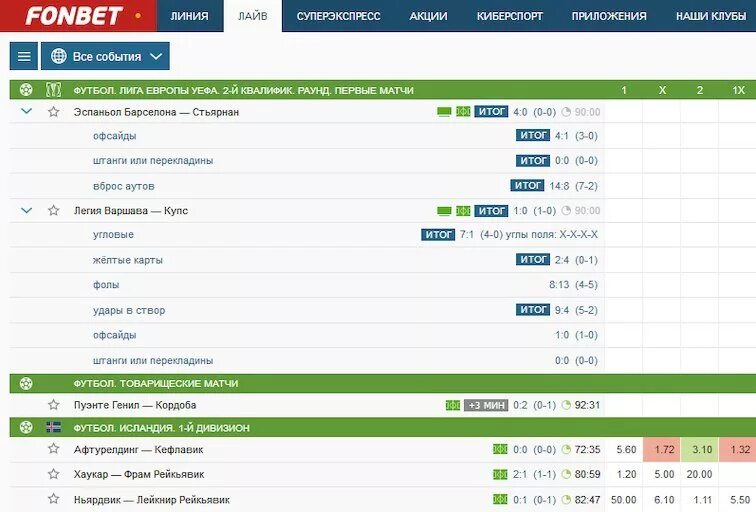Screen dimensions: 756x512
Task: Open the Все события dropdown
Action: [105, 56]
